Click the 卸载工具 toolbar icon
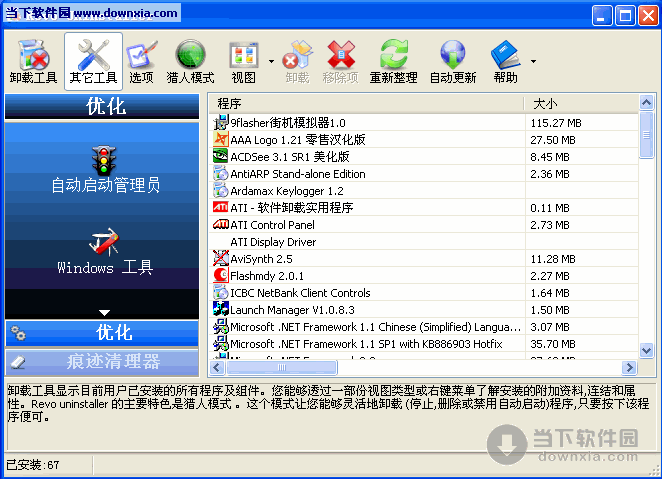662x479 pixels. click(x=33, y=60)
